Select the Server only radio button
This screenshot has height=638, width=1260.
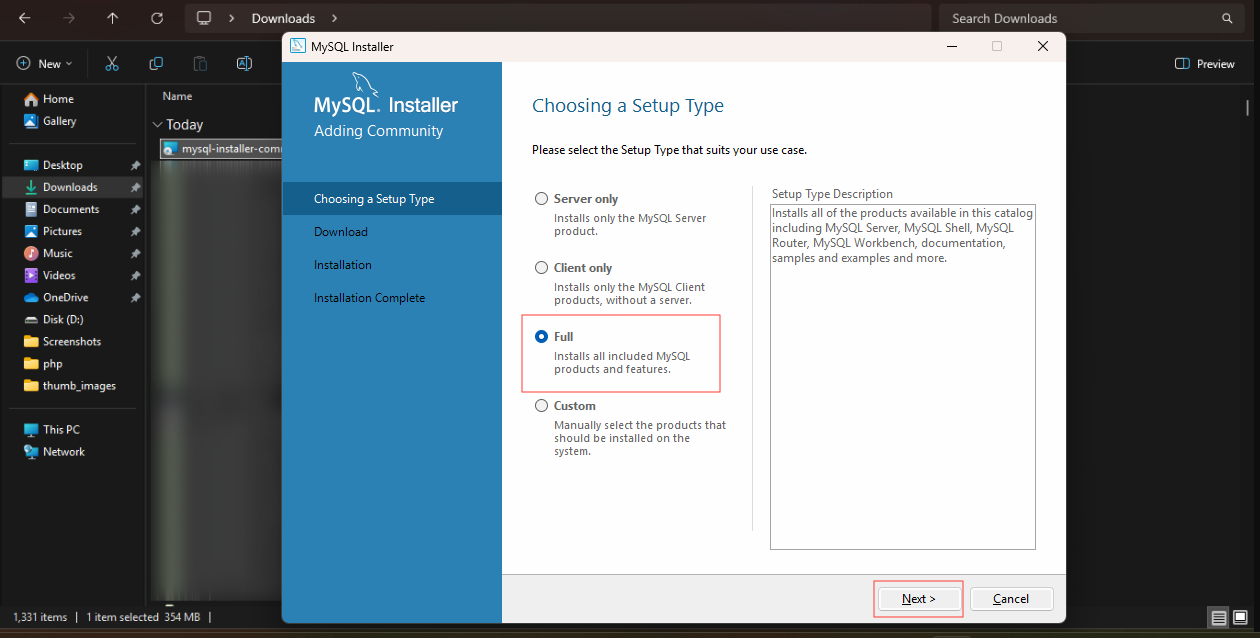542,199
